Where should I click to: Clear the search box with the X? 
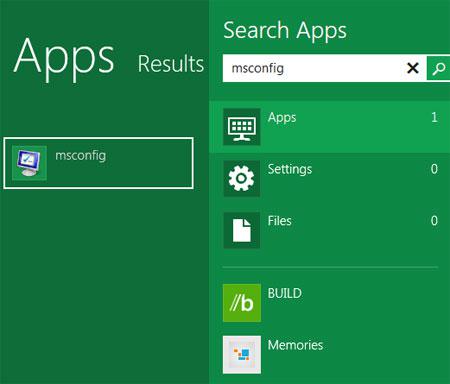(413, 68)
